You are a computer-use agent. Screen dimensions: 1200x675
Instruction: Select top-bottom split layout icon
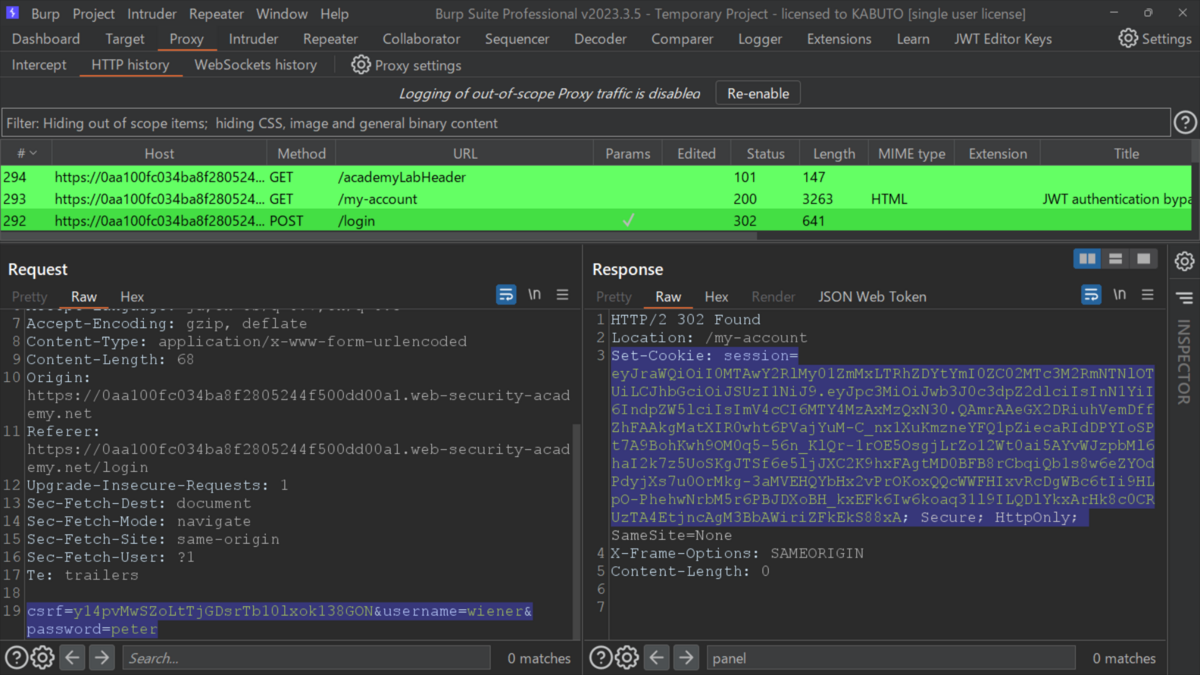coord(1115,259)
